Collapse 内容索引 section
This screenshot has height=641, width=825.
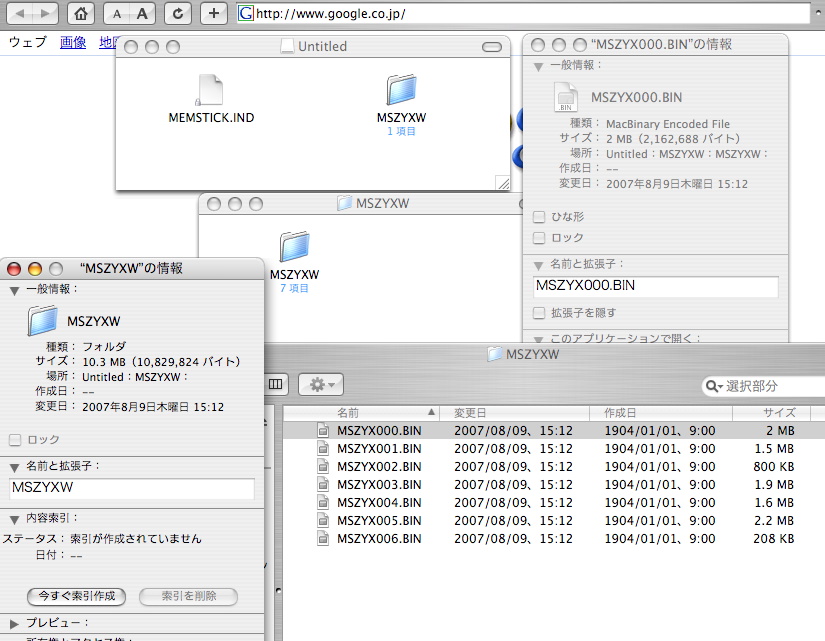14,519
